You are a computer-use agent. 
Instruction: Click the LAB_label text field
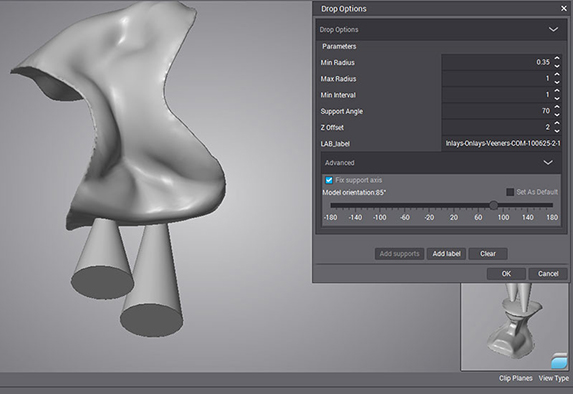pos(501,143)
